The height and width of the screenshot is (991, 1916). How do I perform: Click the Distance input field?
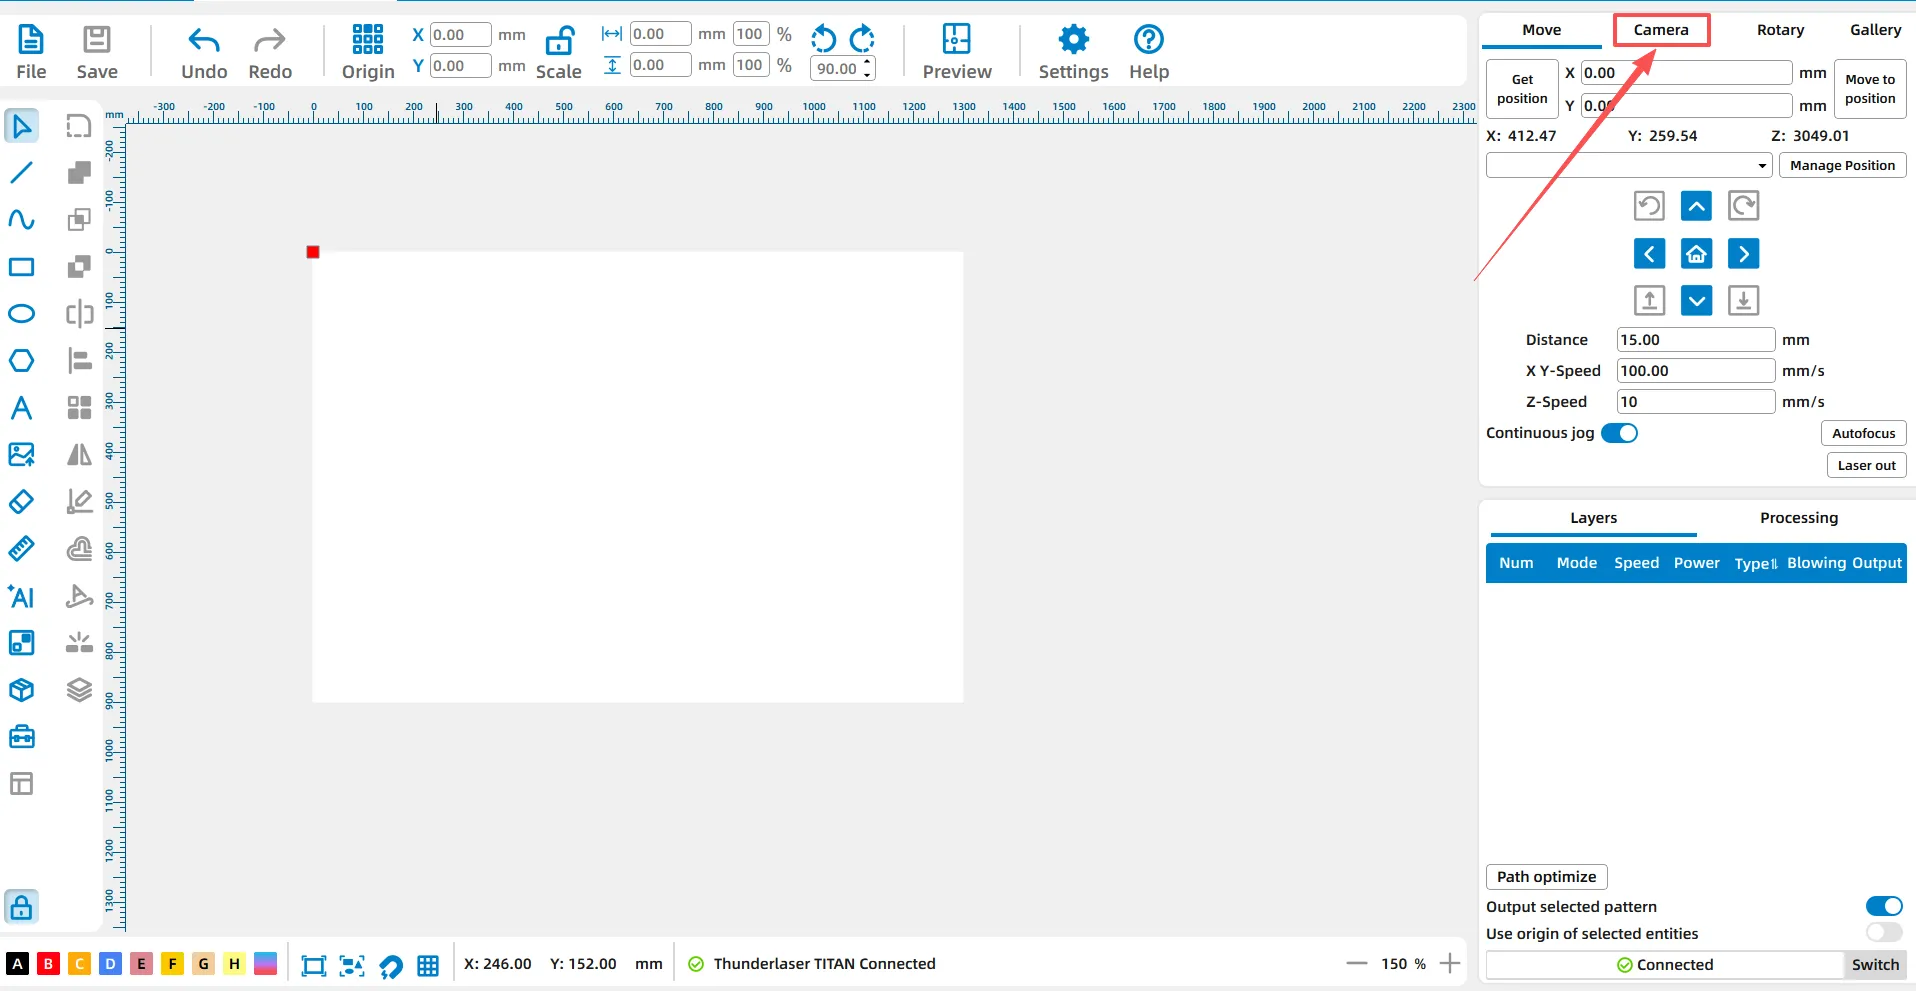1694,340
